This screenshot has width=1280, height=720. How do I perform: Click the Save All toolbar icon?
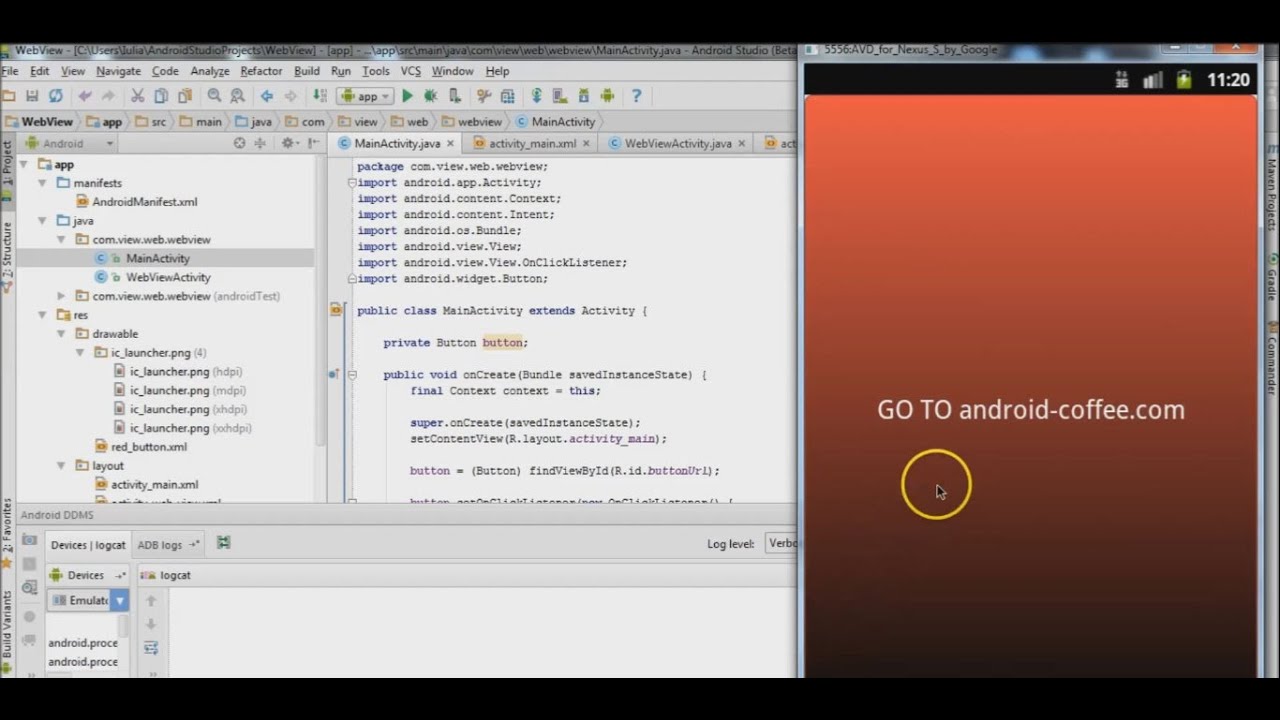click(x=32, y=96)
